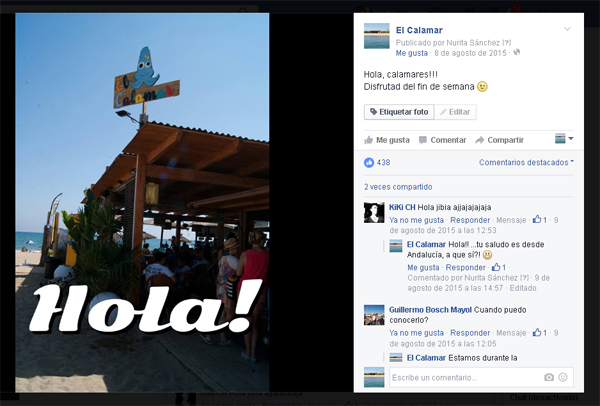Click the Etiquetar foto button
The width and height of the screenshot is (600, 406).
399,112
